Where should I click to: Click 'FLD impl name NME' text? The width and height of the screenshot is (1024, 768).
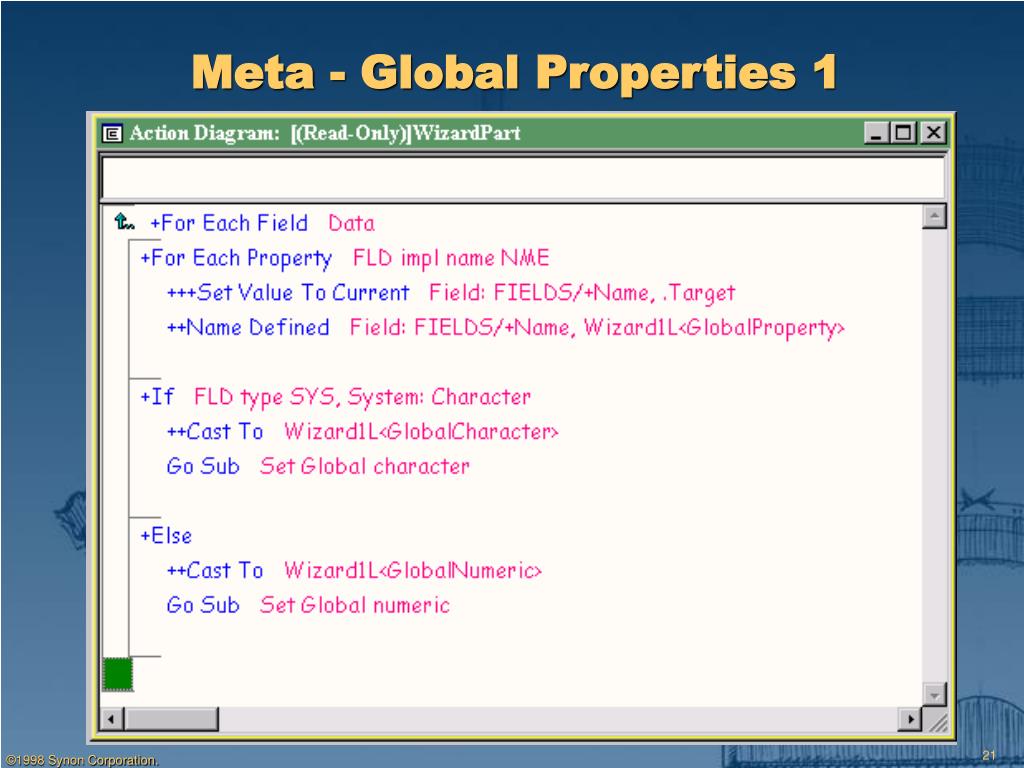[x=451, y=259]
